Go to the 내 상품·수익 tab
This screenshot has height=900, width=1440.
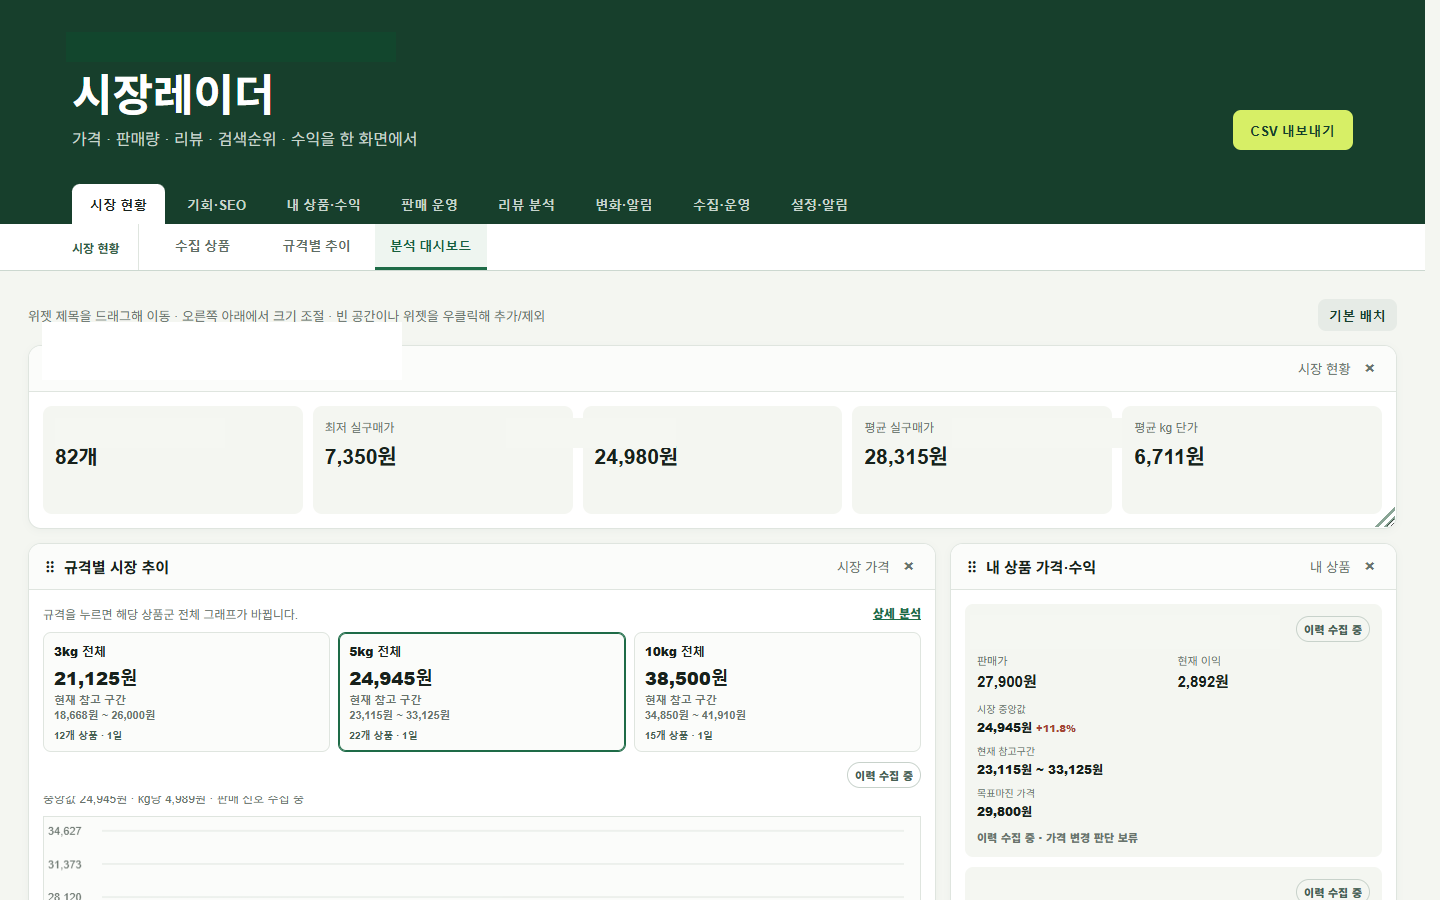click(x=323, y=205)
